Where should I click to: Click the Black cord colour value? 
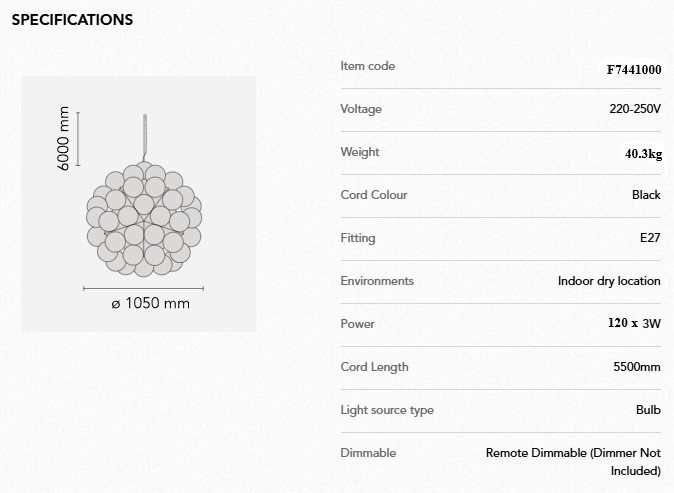tap(646, 195)
